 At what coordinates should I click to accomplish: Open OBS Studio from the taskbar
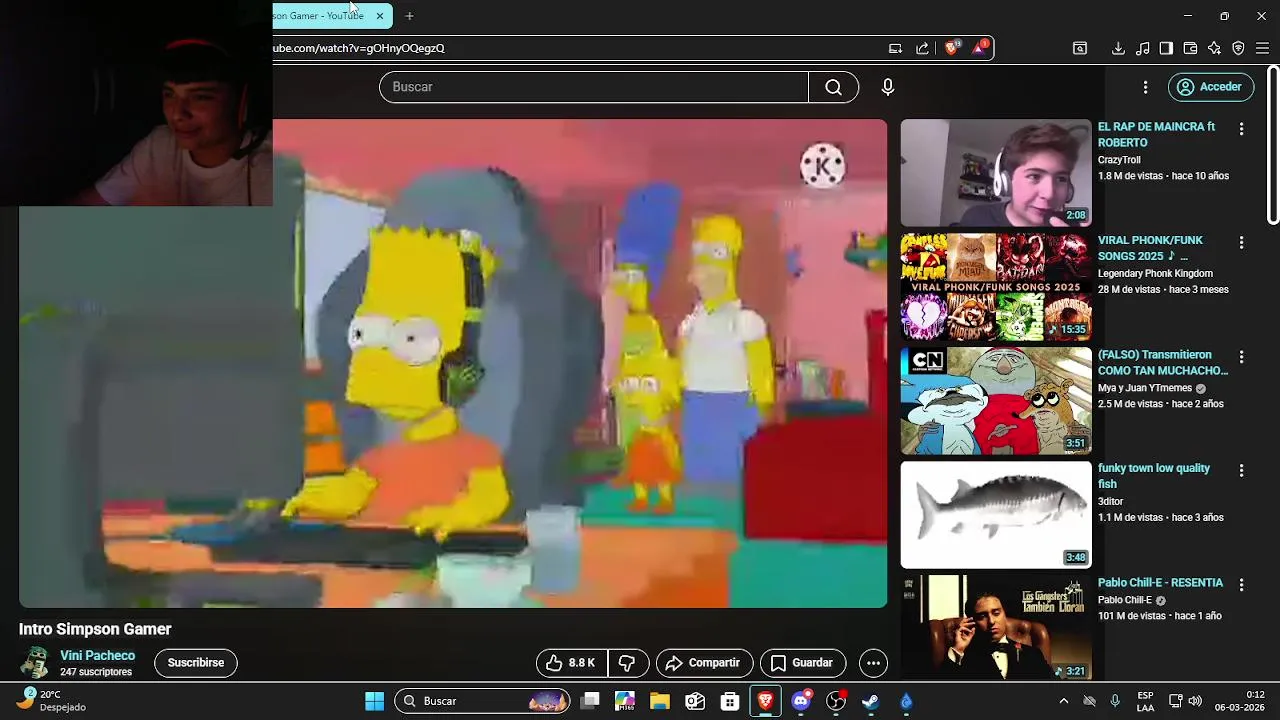coord(836,701)
